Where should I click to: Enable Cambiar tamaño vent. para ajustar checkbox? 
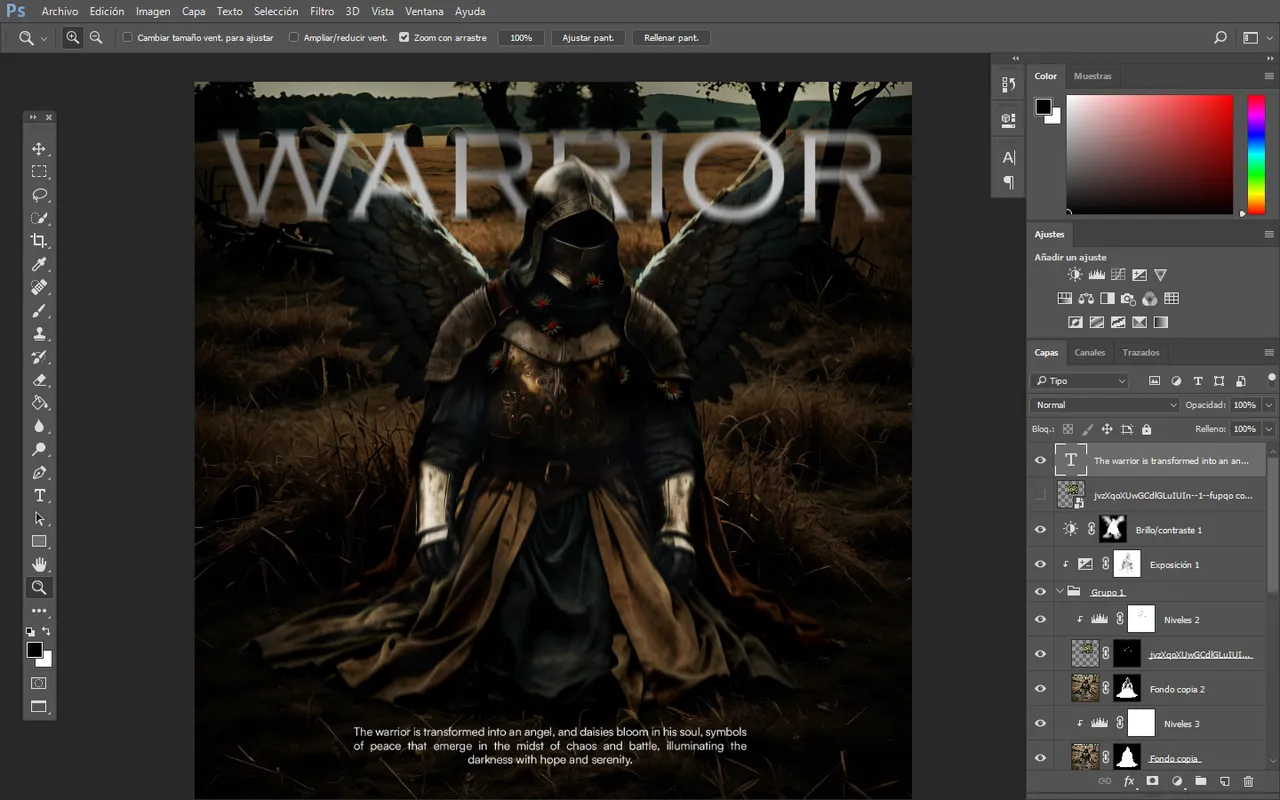pyautogui.click(x=128, y=37)
